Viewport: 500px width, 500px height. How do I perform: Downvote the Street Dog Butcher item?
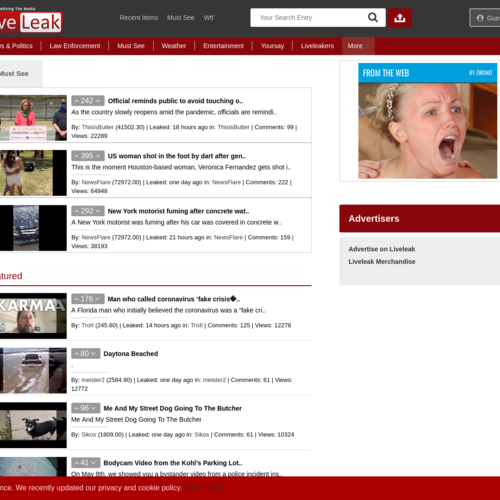(94, 408)
